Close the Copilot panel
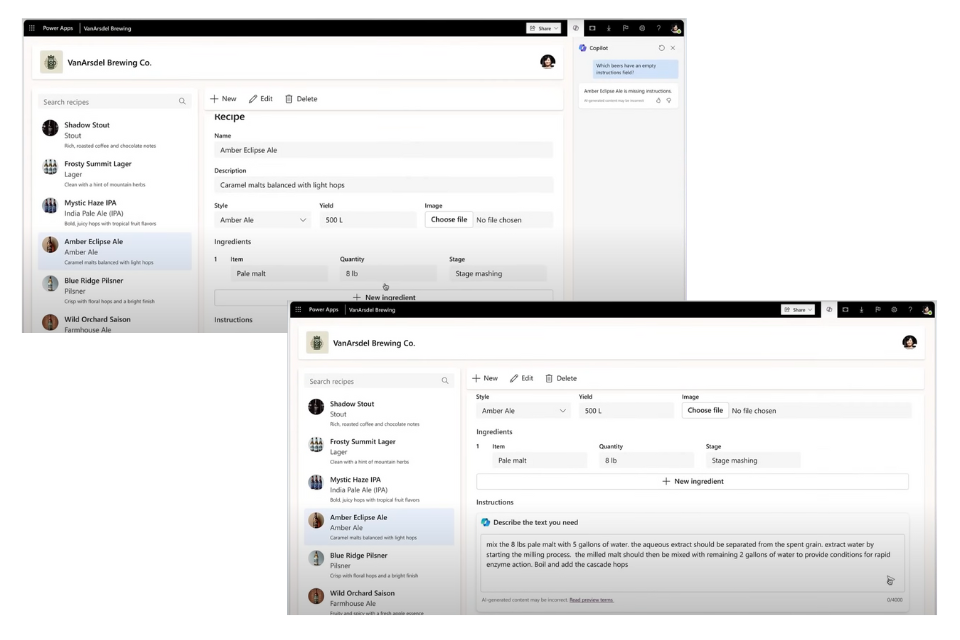Image resolution: width=960 pixels, height=640 pixels. tap(673, 48)
